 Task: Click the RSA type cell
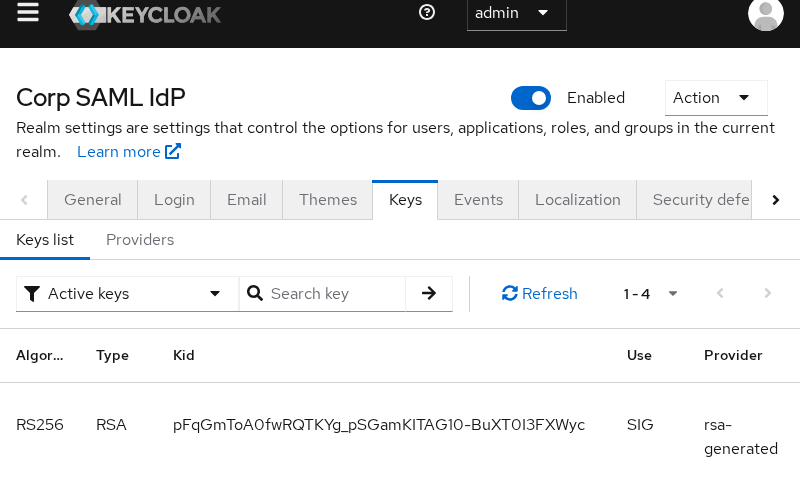[x=111, y=425]
